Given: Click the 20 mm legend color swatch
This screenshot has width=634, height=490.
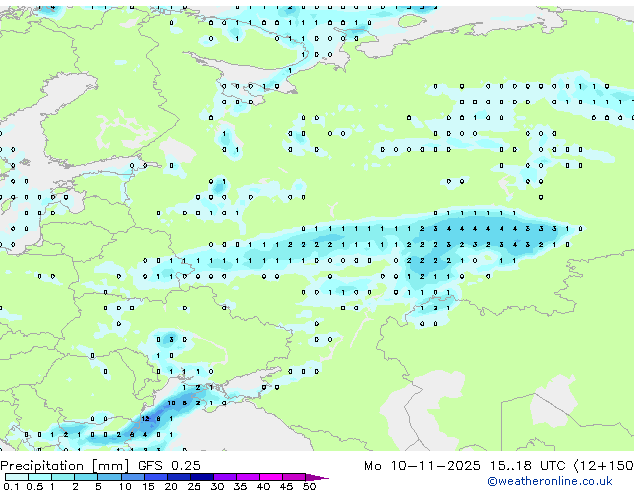Looking at the screenshot, I should (179, 477).
